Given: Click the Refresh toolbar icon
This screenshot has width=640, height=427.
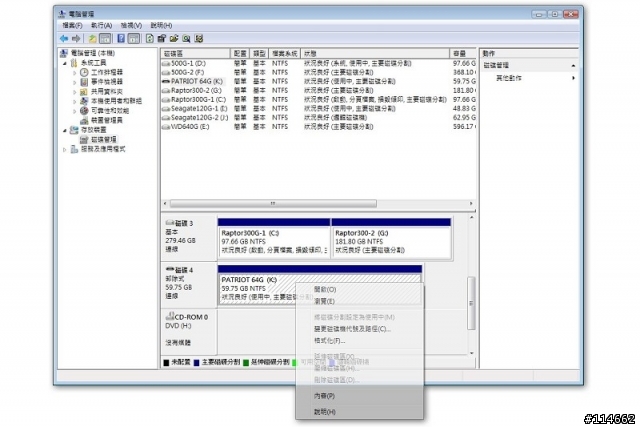Looking at the screenshot, I should [149, 38].
